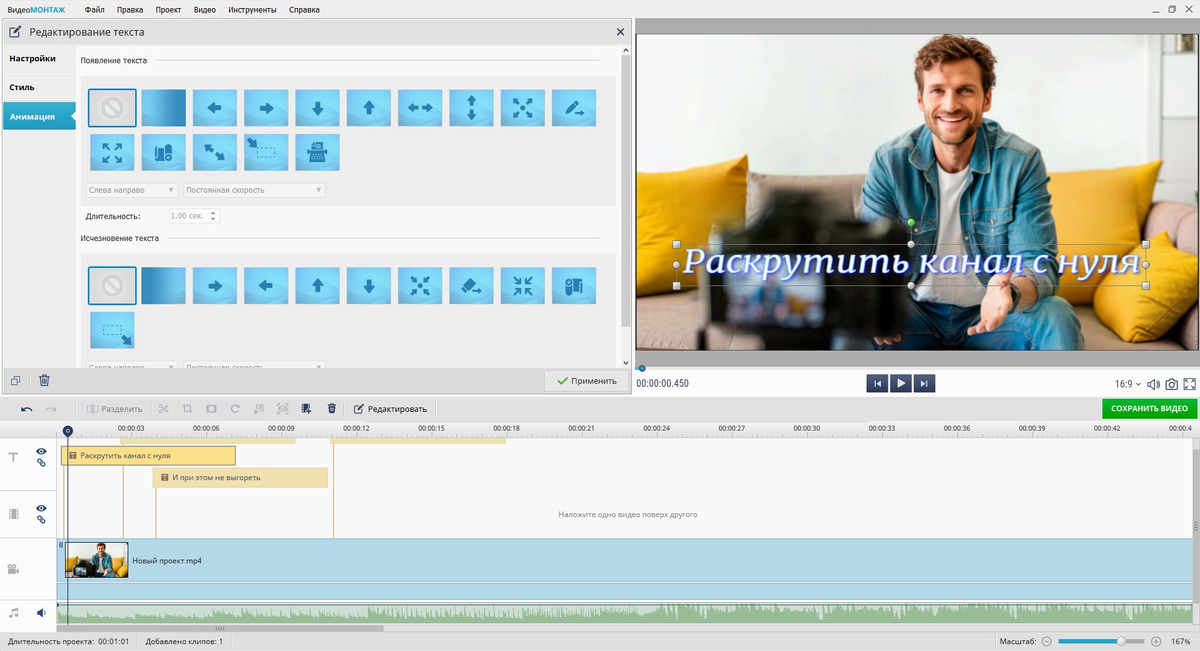Select typewriter appearance animation
Screen dimensions: 1200x651
(x=318, y=152)
